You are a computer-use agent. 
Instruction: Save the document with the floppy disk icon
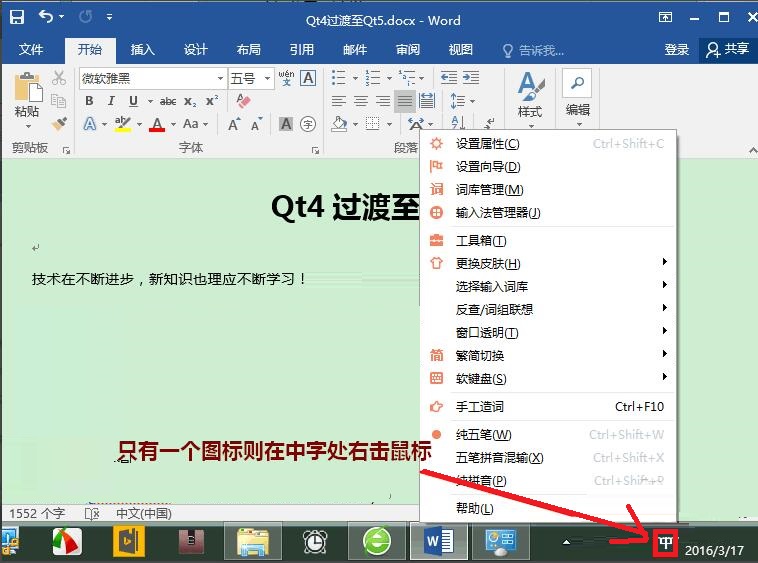17,17
